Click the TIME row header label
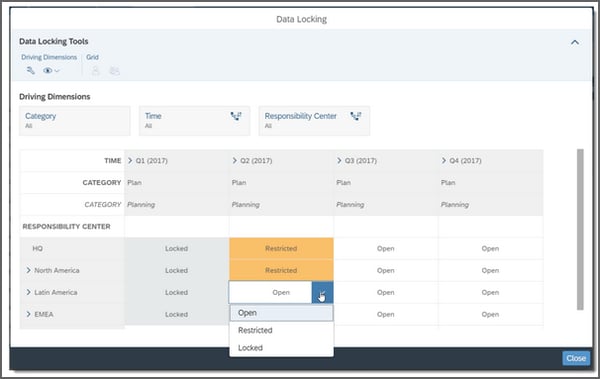Screen dimensions: 600x379 coord(112,160)
